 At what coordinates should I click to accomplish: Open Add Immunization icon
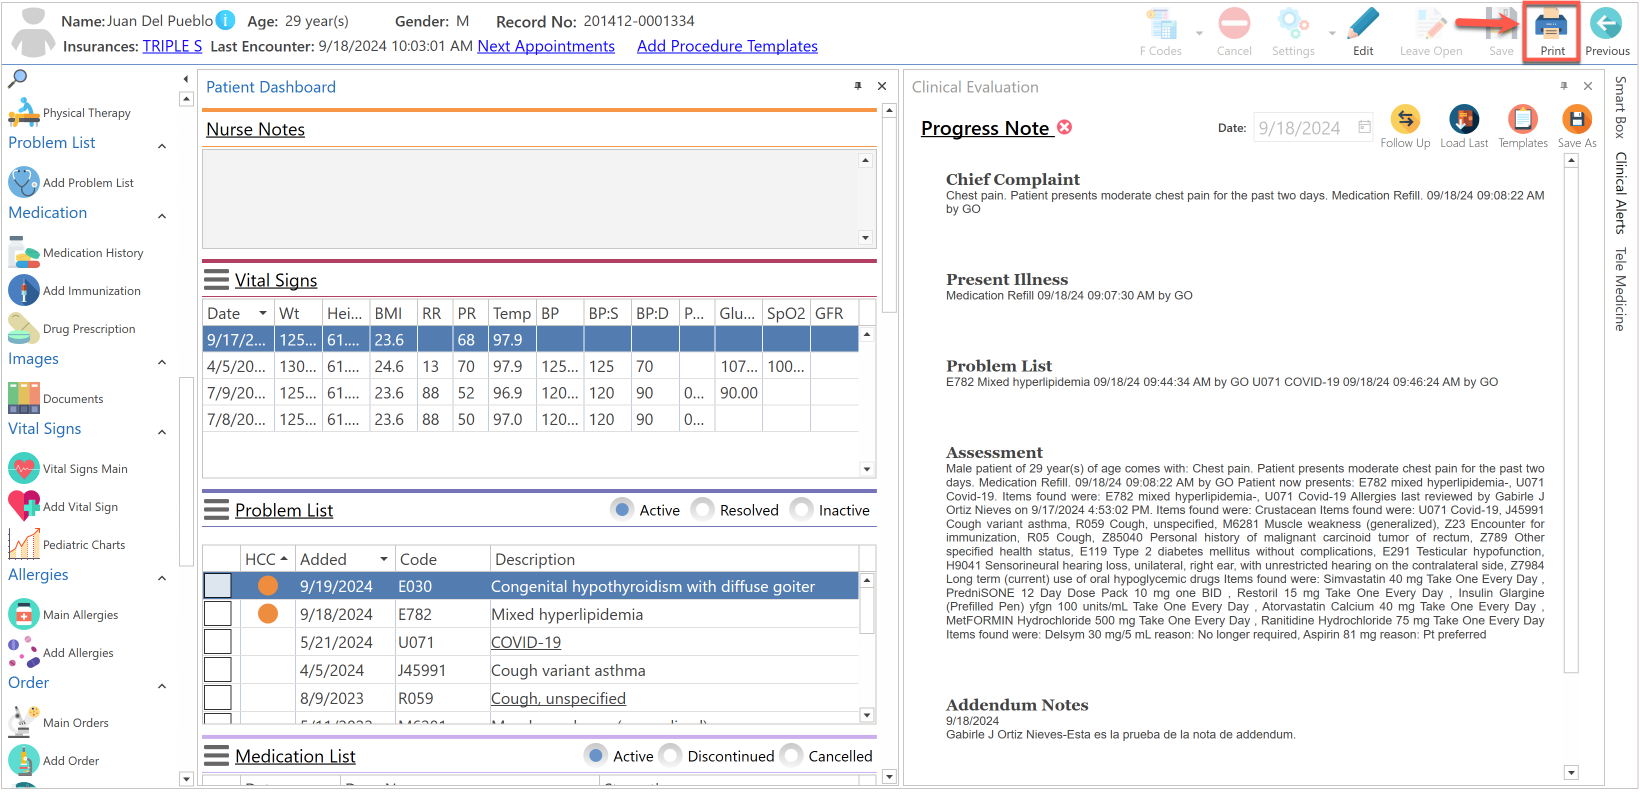pos(24,290)
